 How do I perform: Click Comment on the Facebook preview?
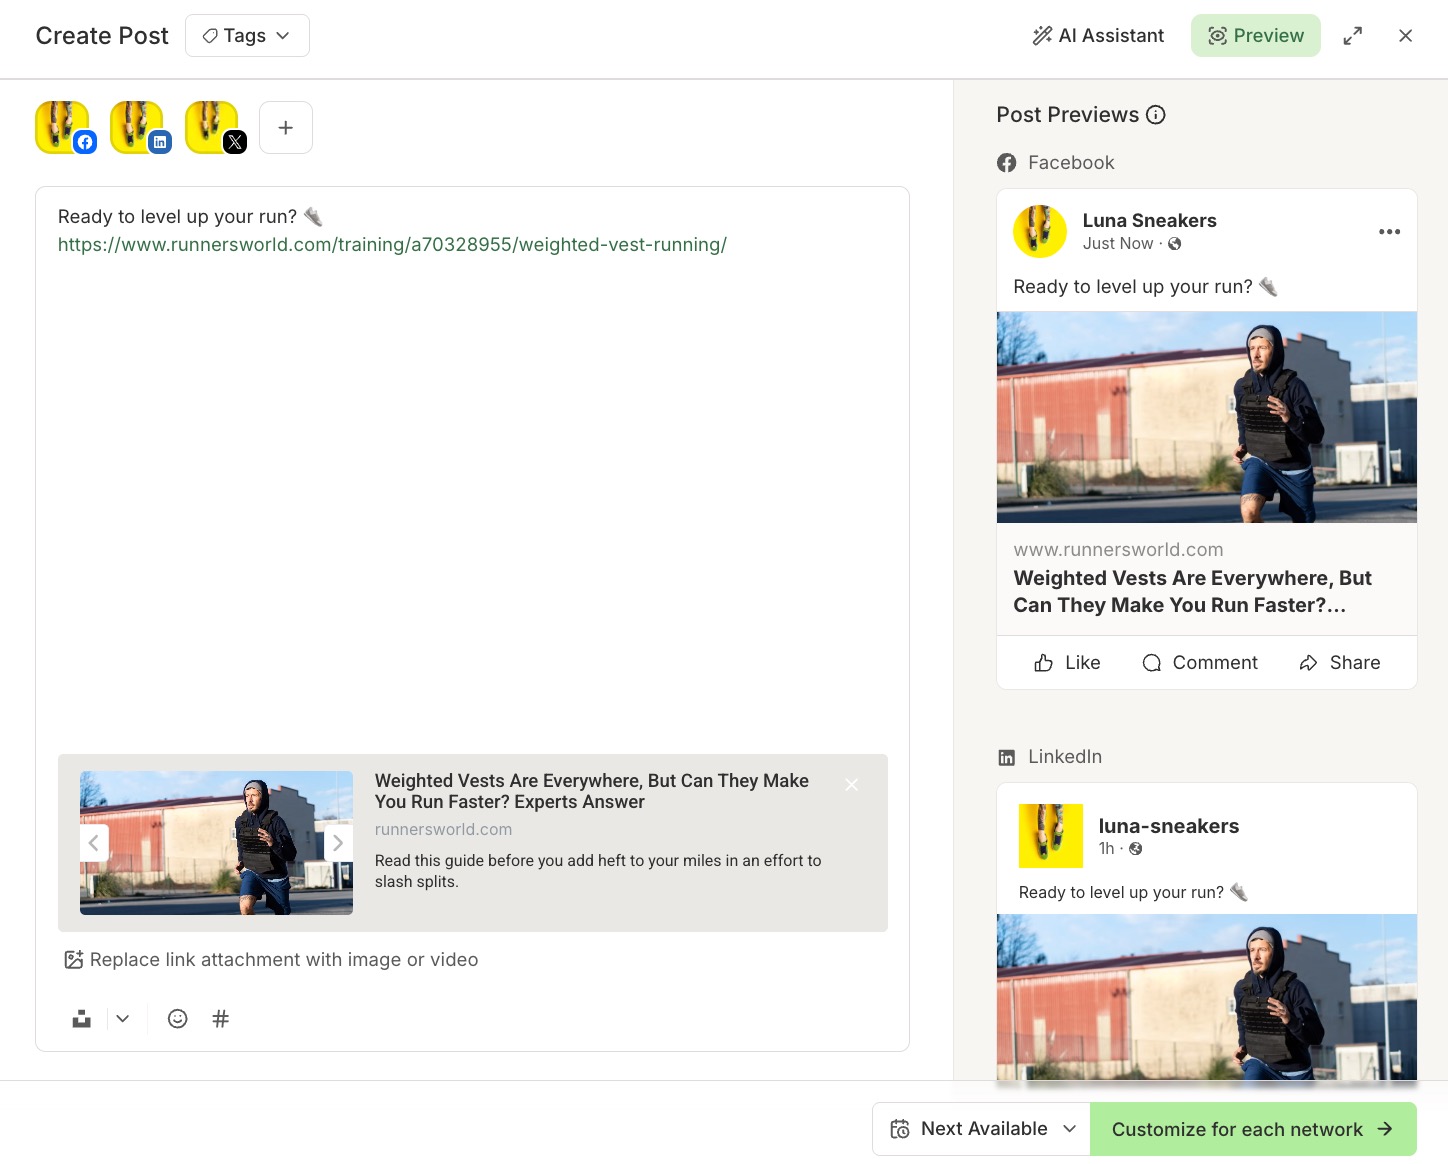1200,663
